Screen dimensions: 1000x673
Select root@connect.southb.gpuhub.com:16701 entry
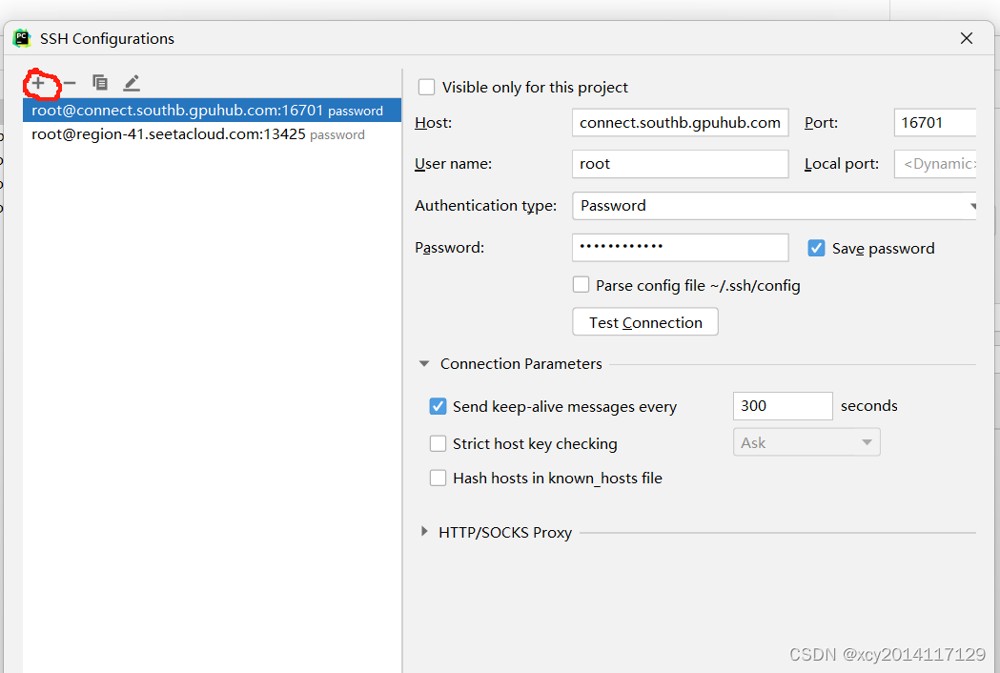click(x=212, y=110)
